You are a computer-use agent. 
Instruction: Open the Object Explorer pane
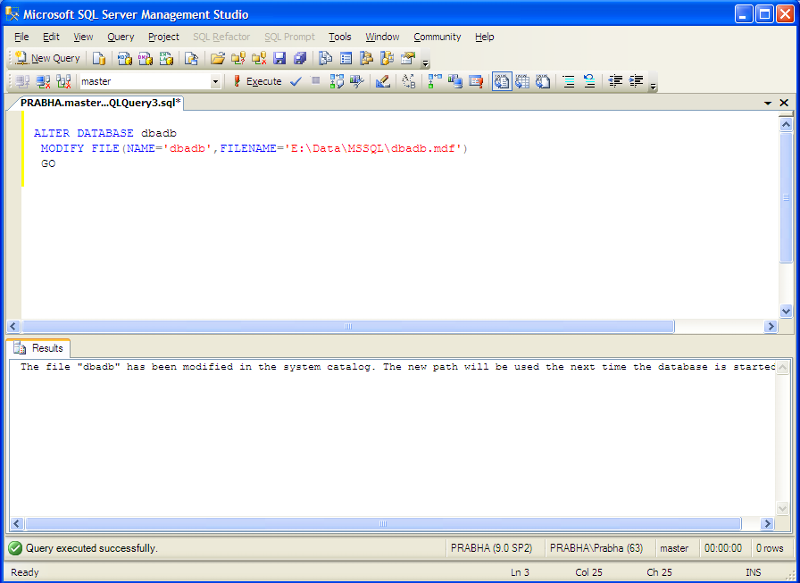[366, 58]
